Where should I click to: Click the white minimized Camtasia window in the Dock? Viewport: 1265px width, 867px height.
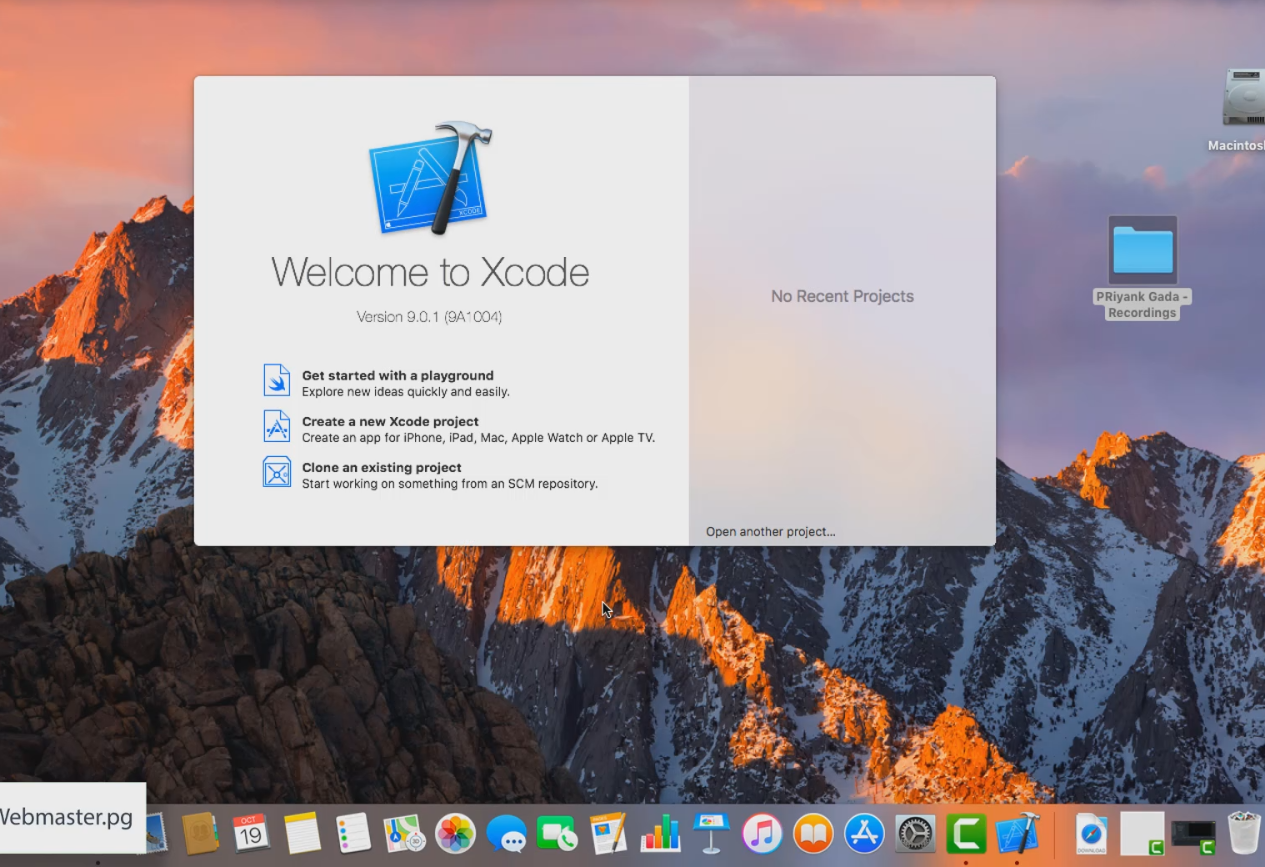point(1142,833)
